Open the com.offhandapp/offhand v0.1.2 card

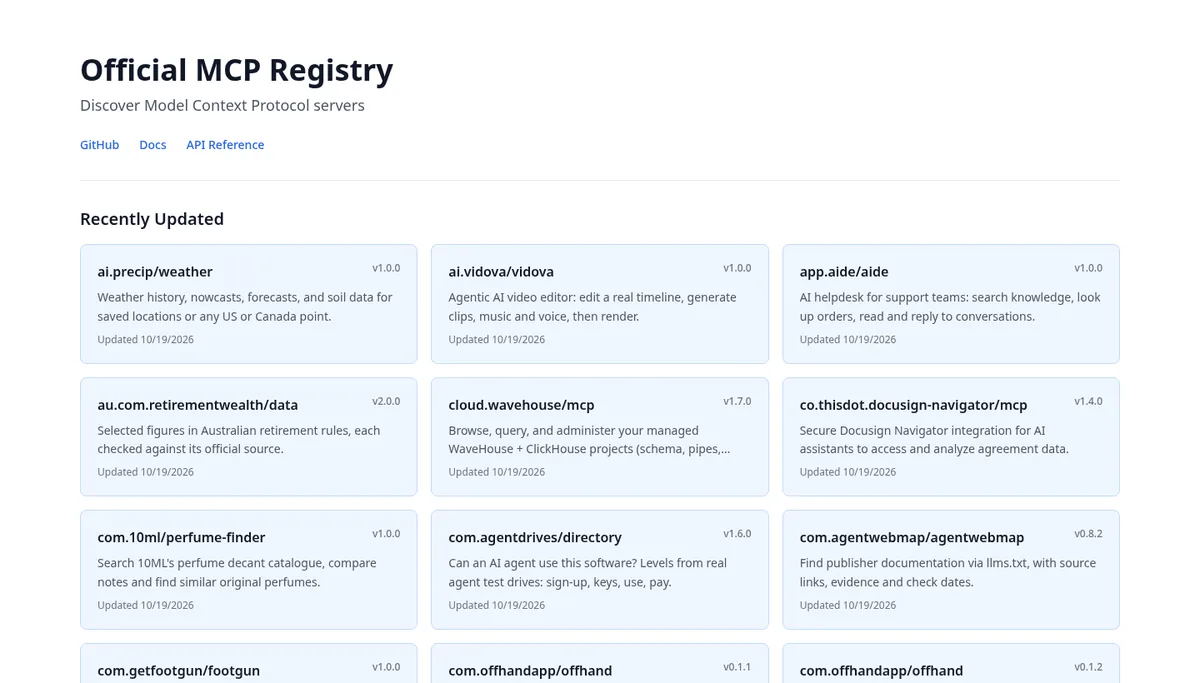click(951, 663)
